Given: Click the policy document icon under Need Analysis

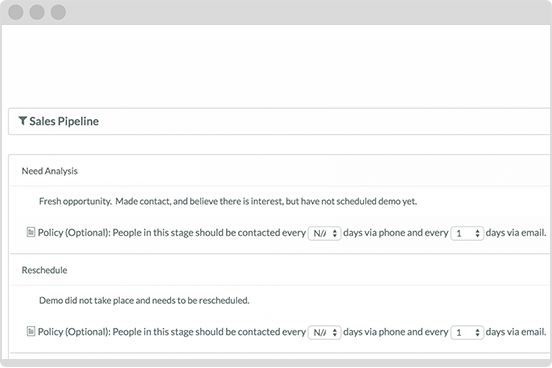Looking at the screenshot, I should (31, 232).
